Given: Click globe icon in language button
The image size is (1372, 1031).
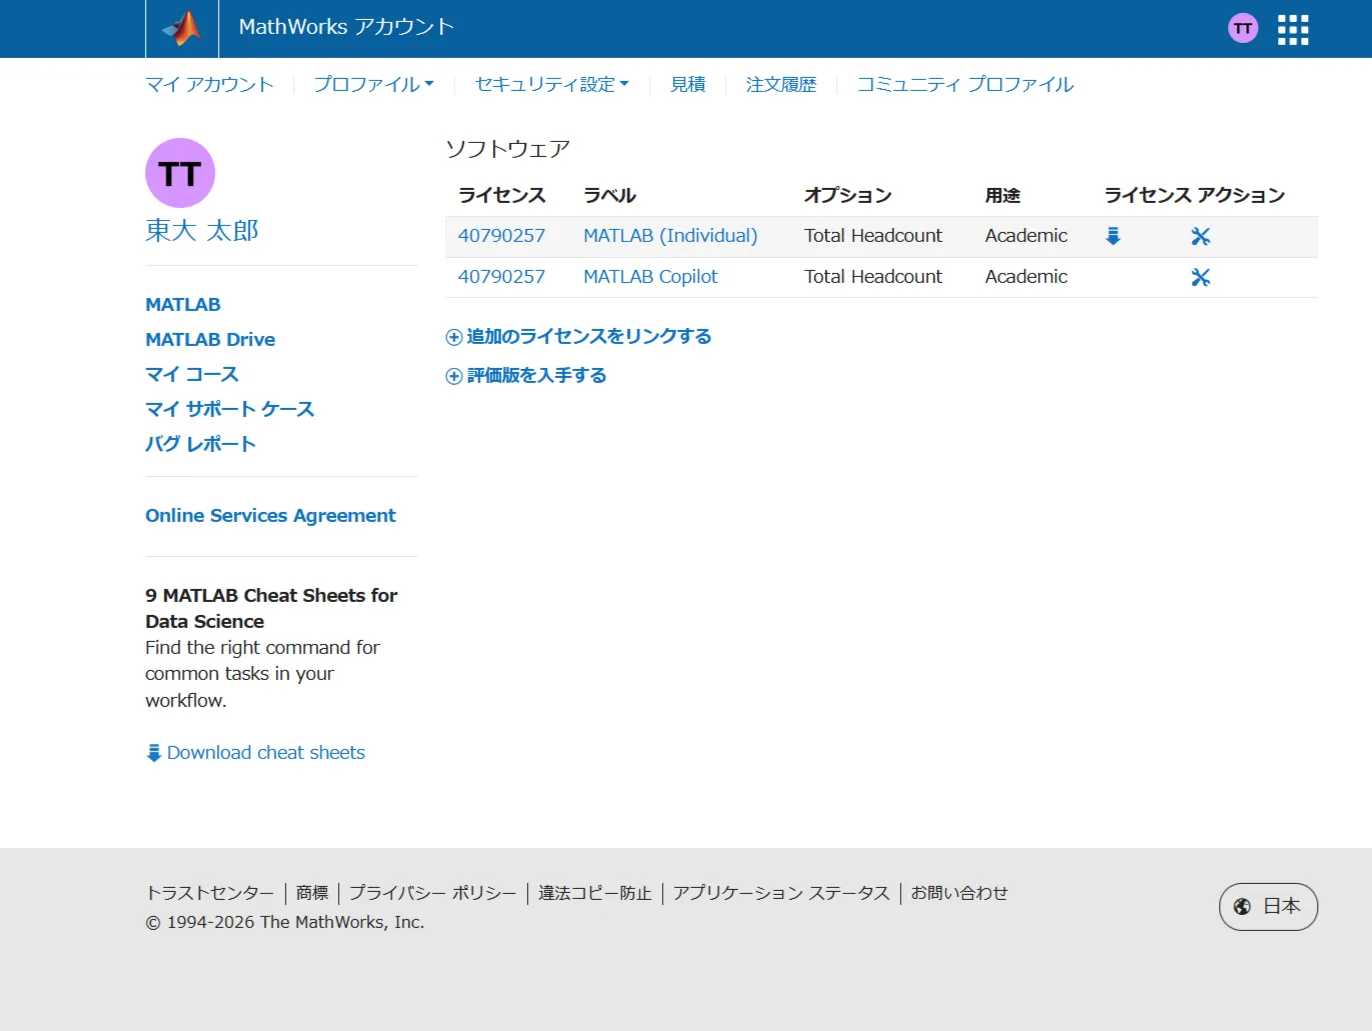Looking at the screenshot, I should [x=1242, y=906].
